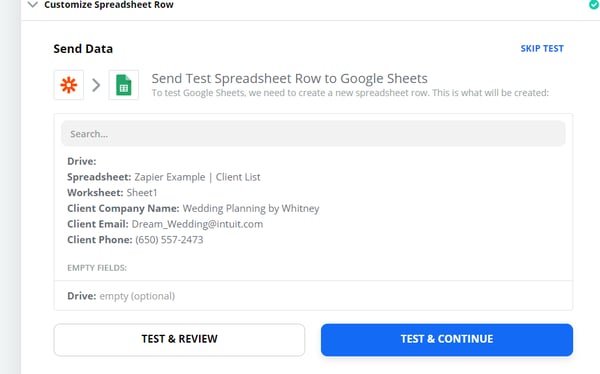The width and height of the screenshot is (600, 374).
Task: Click the TEST & REVIEW button
Action: pos(179,340)
